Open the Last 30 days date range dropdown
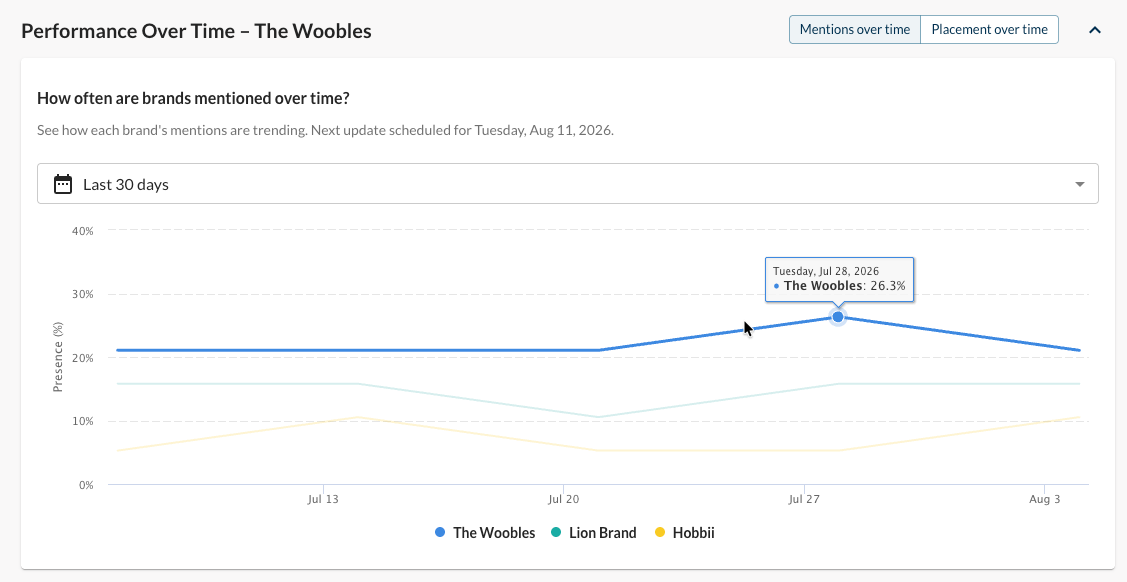The image size is (1127, 582). click(568, 184)
